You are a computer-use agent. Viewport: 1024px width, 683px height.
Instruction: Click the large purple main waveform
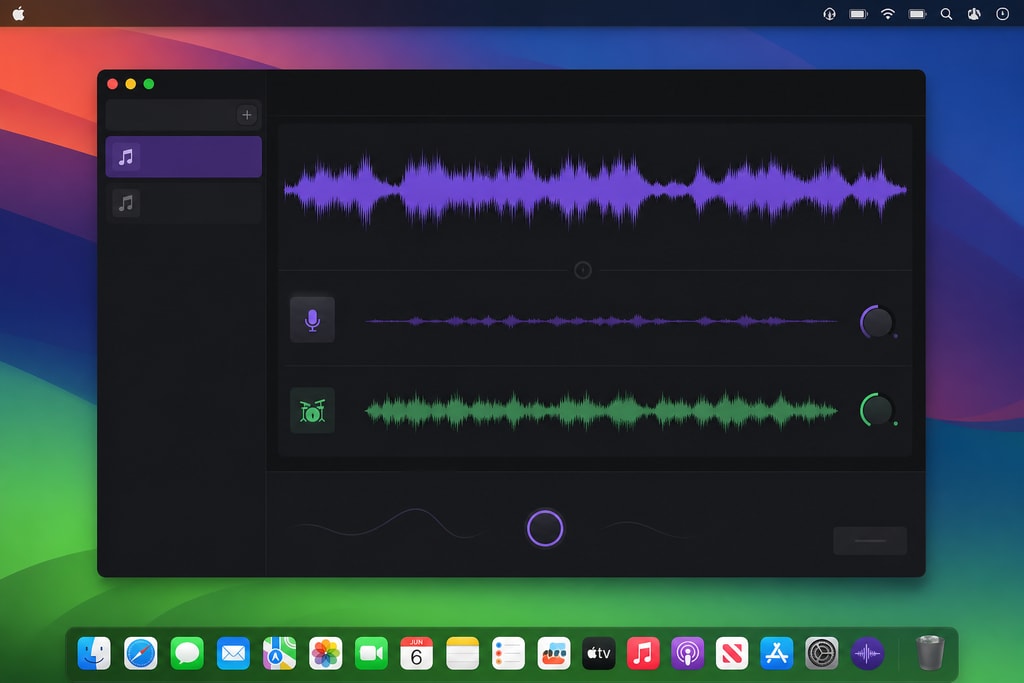click(596, 190)
